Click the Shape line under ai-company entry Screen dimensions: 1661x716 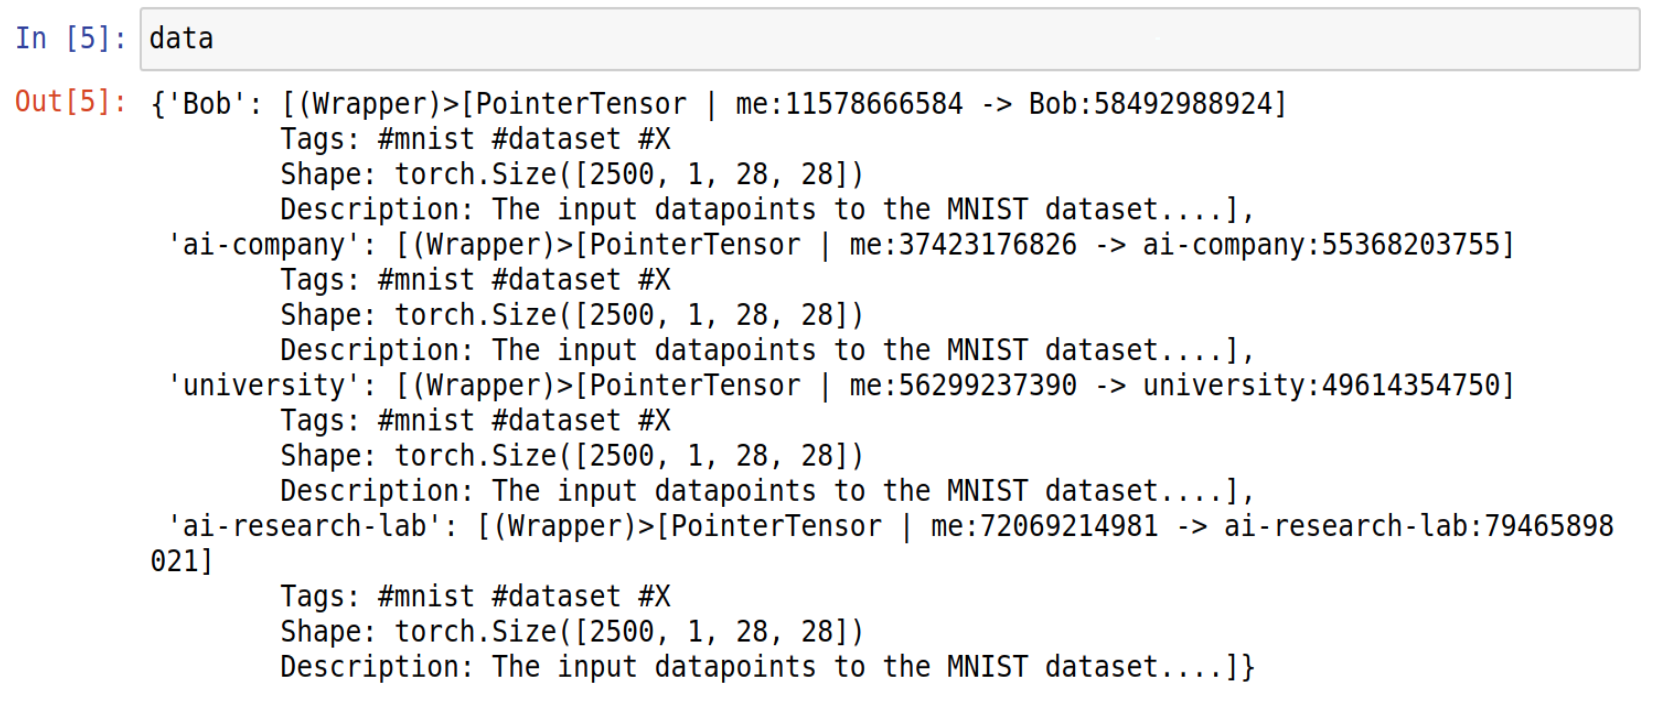[x=572, y=315]
